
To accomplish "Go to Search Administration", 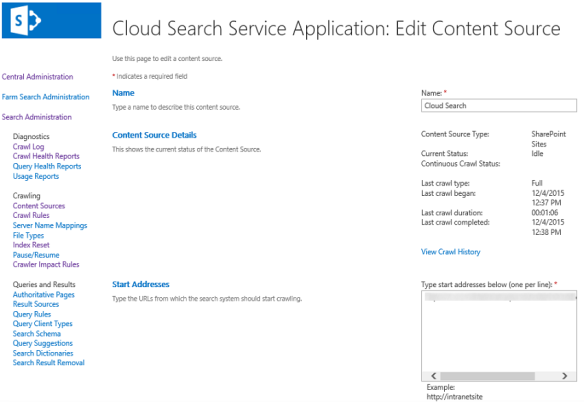I will click(36, 117).
